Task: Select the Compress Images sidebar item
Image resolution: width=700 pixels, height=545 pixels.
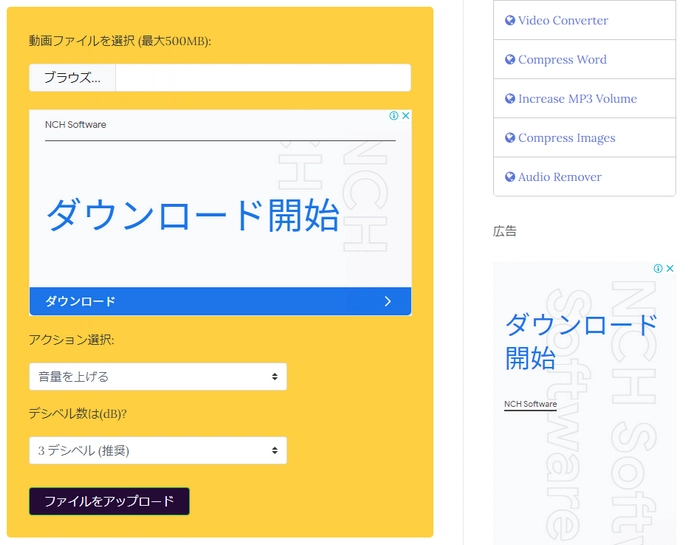Action: click(x=566, y=138)
